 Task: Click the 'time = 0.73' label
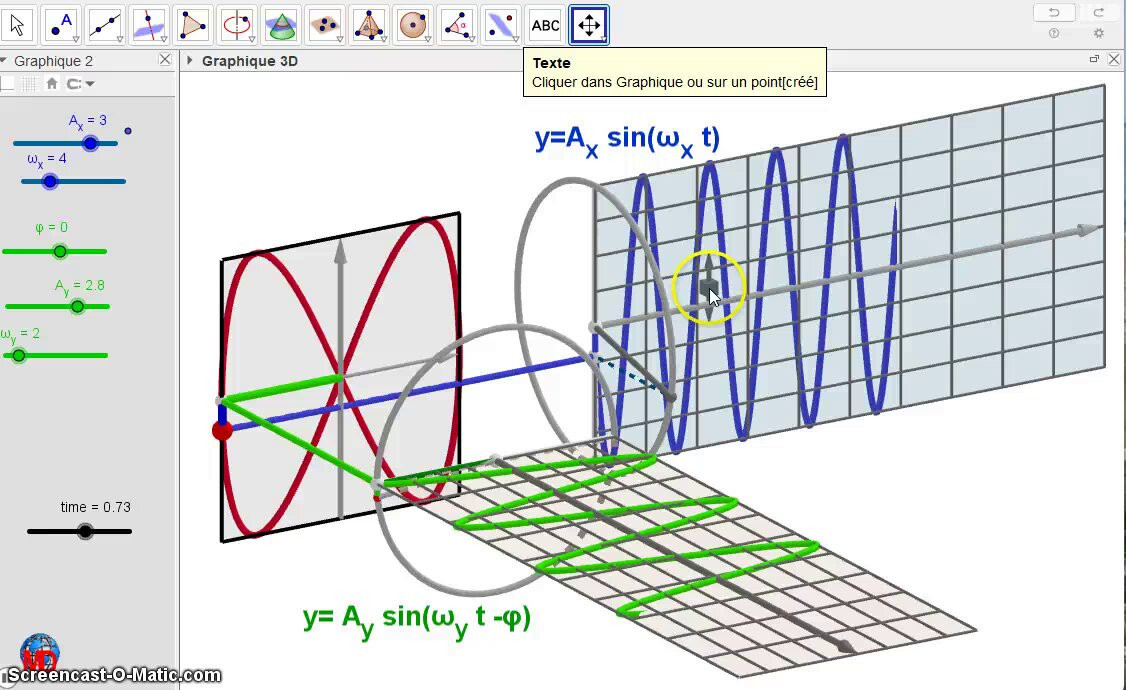(96, 507)
